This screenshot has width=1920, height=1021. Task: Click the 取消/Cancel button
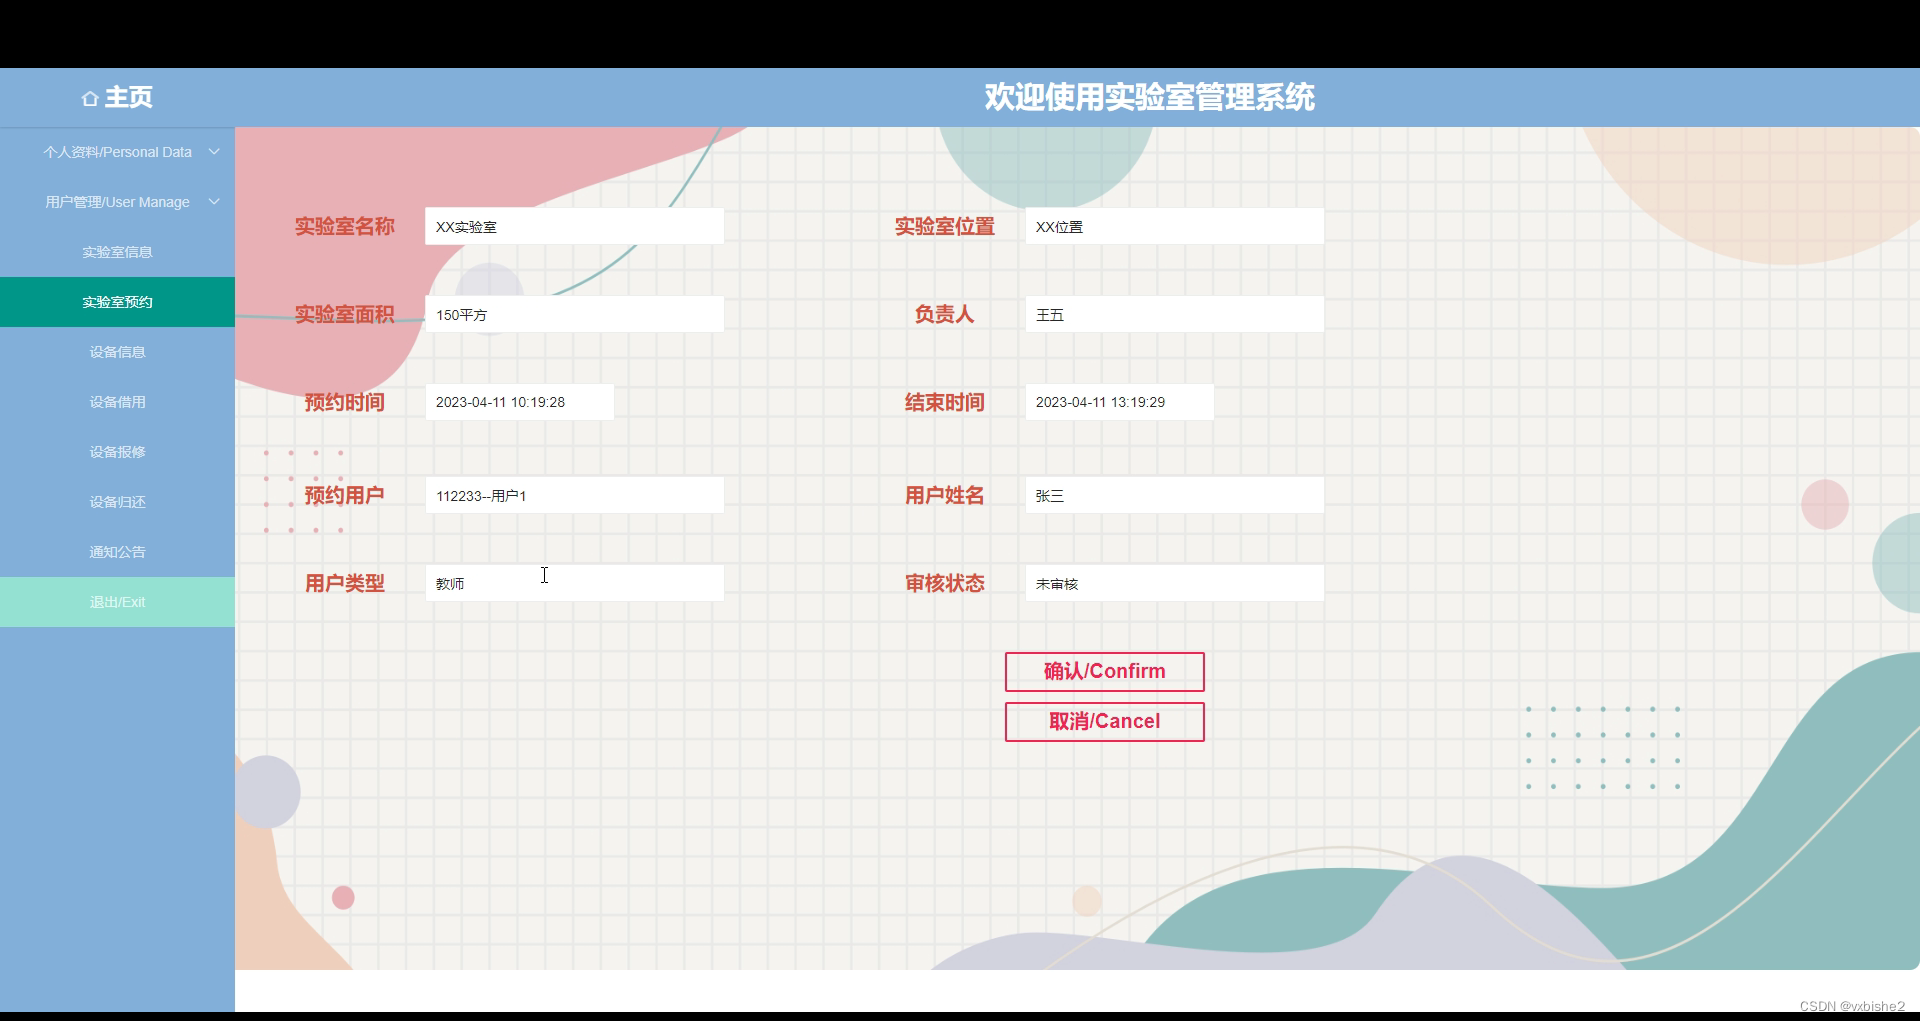click(1104, 722)
